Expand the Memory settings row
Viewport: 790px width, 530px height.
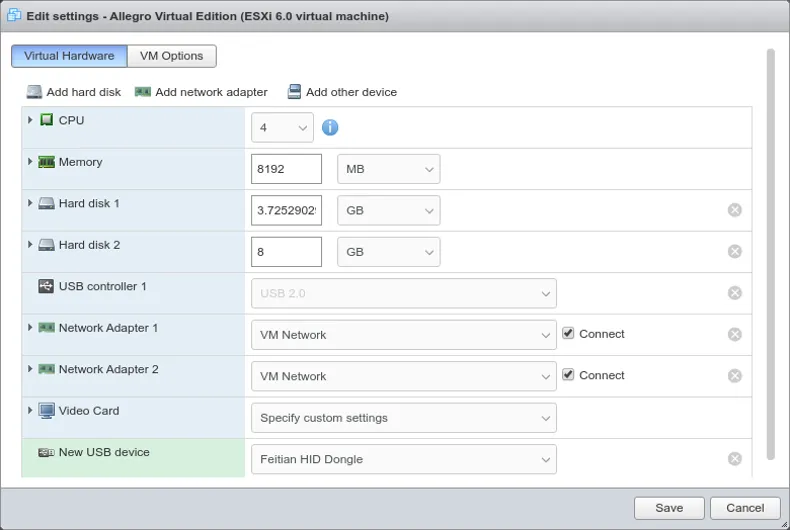pos(31,162)
